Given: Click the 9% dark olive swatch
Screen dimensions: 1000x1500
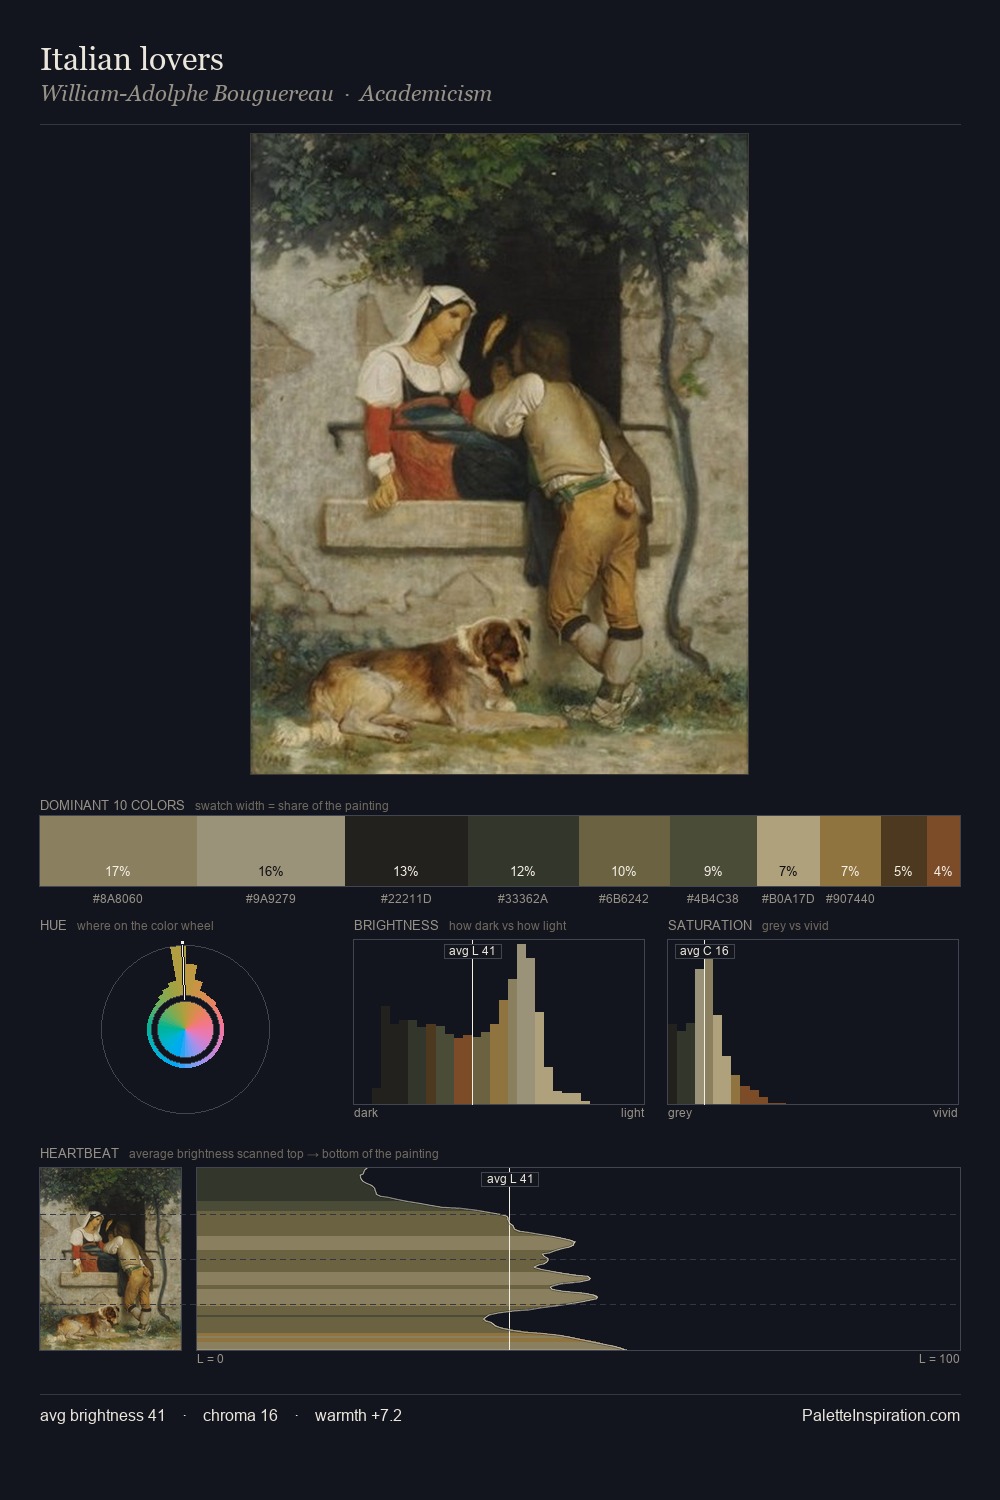Looking at the screenshot, I should 713,851.
